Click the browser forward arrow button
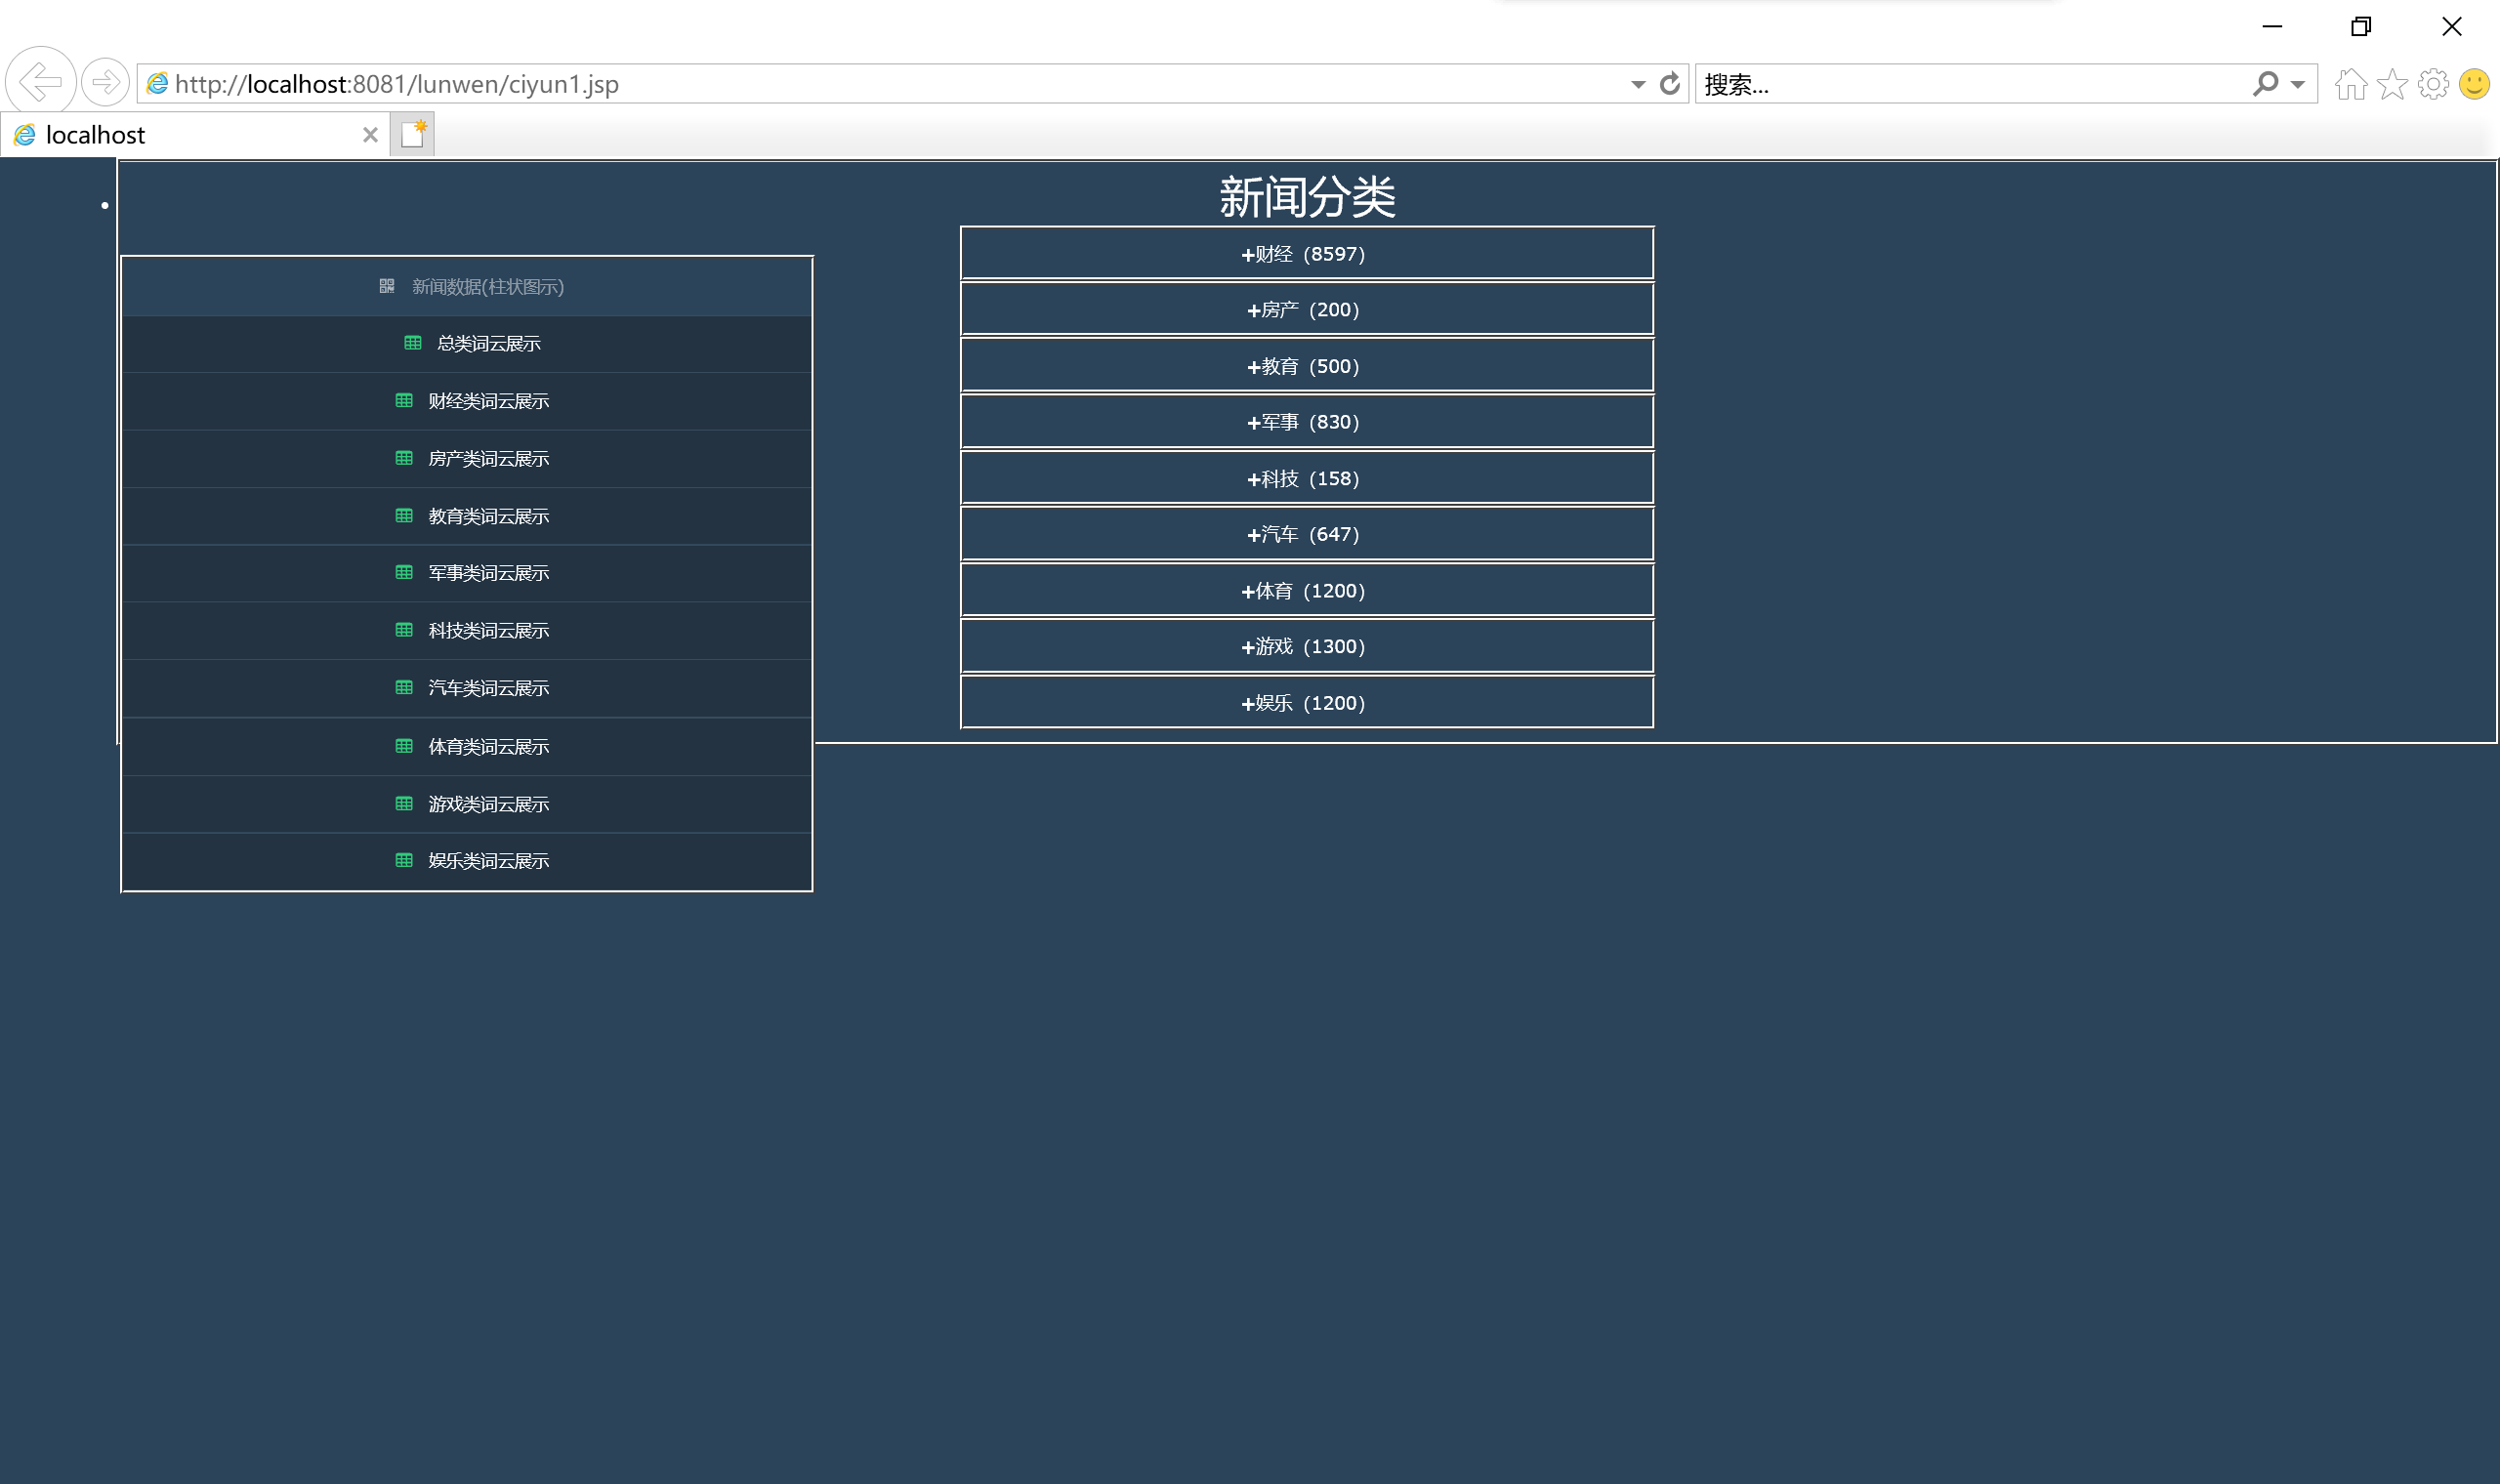2500x1484 pixels. [105, 82]
